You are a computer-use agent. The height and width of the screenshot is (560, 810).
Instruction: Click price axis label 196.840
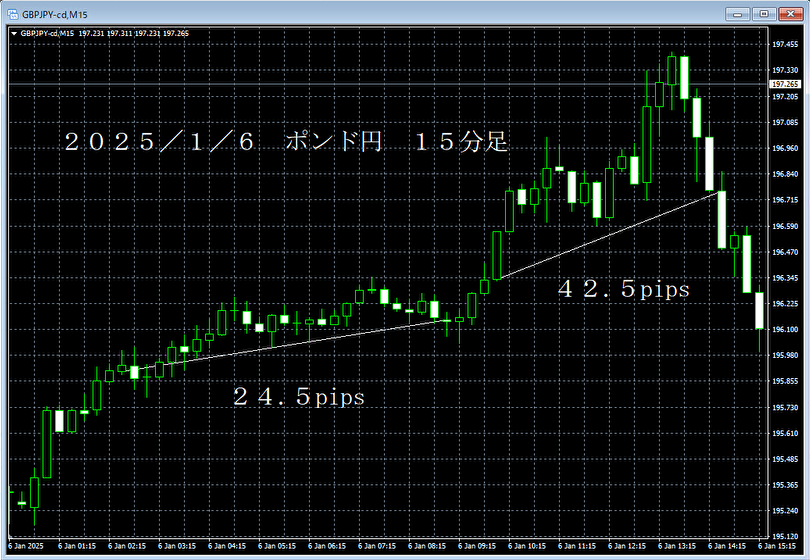pos(785,174)
